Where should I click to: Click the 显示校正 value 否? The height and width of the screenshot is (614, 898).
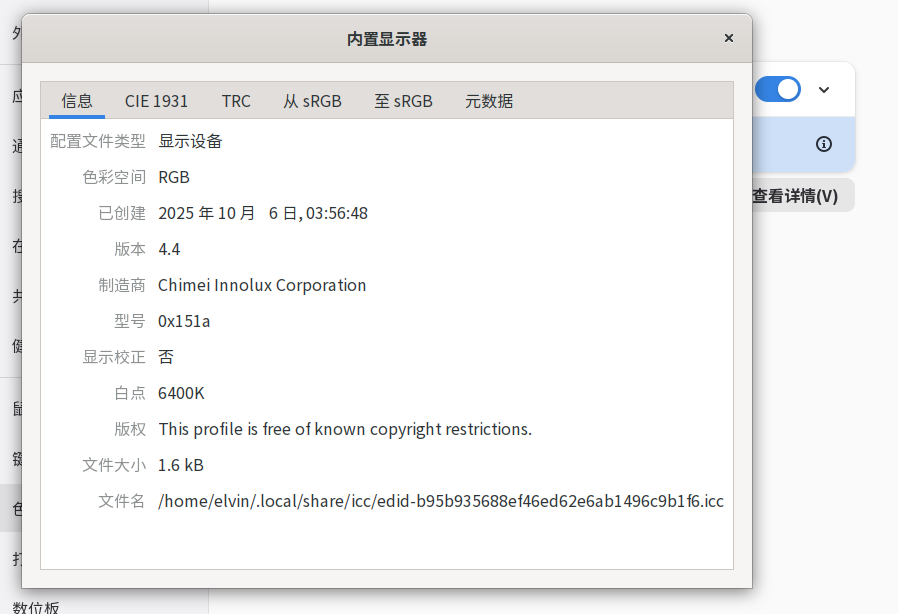point(166,357)
